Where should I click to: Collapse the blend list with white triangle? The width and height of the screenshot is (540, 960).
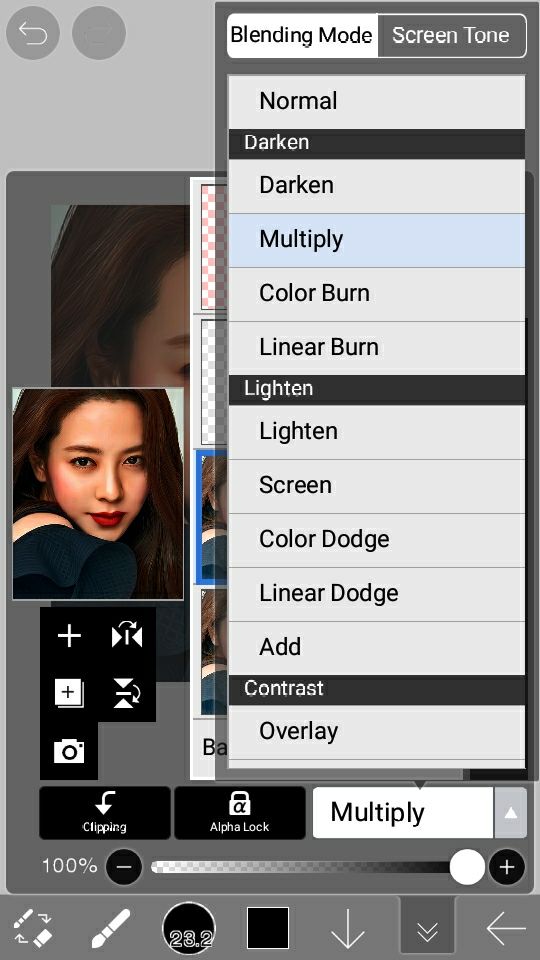coord(511,812)
